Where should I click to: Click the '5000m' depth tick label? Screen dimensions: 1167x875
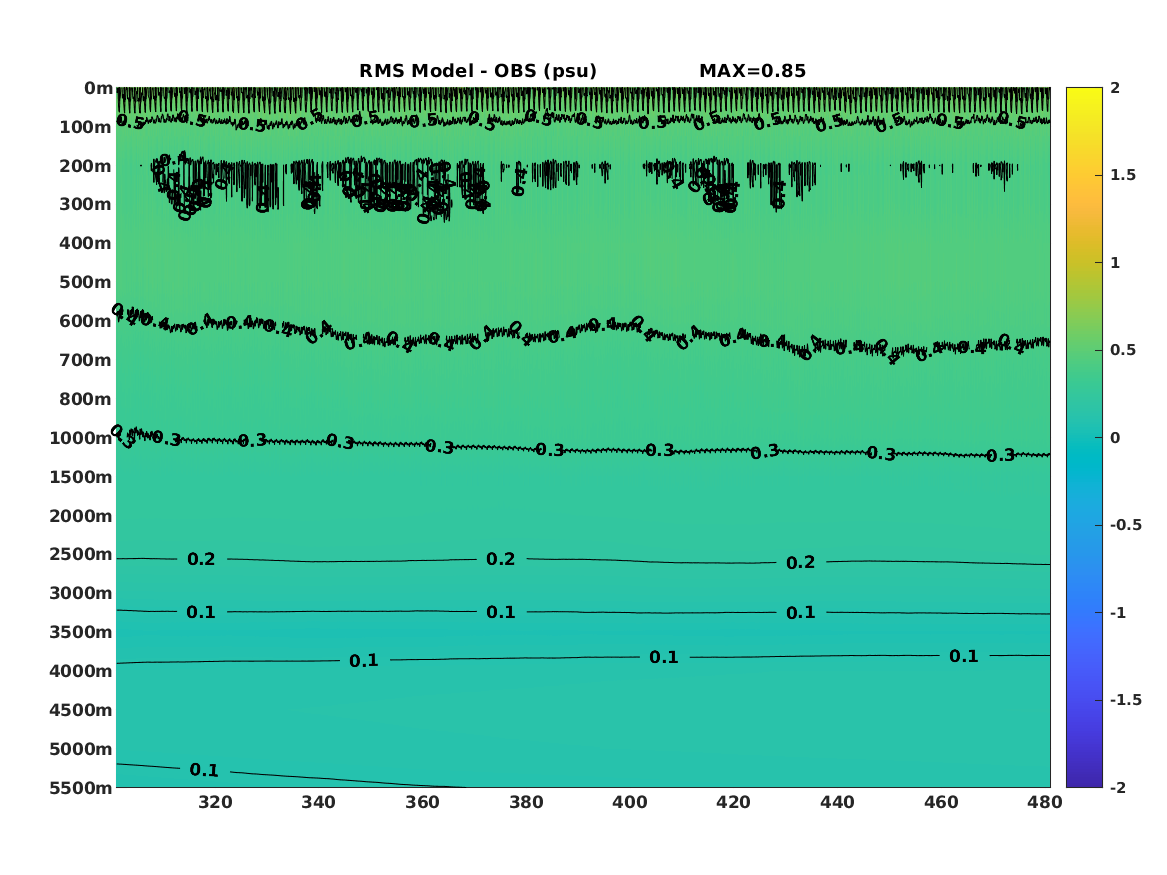pos(80,749)
